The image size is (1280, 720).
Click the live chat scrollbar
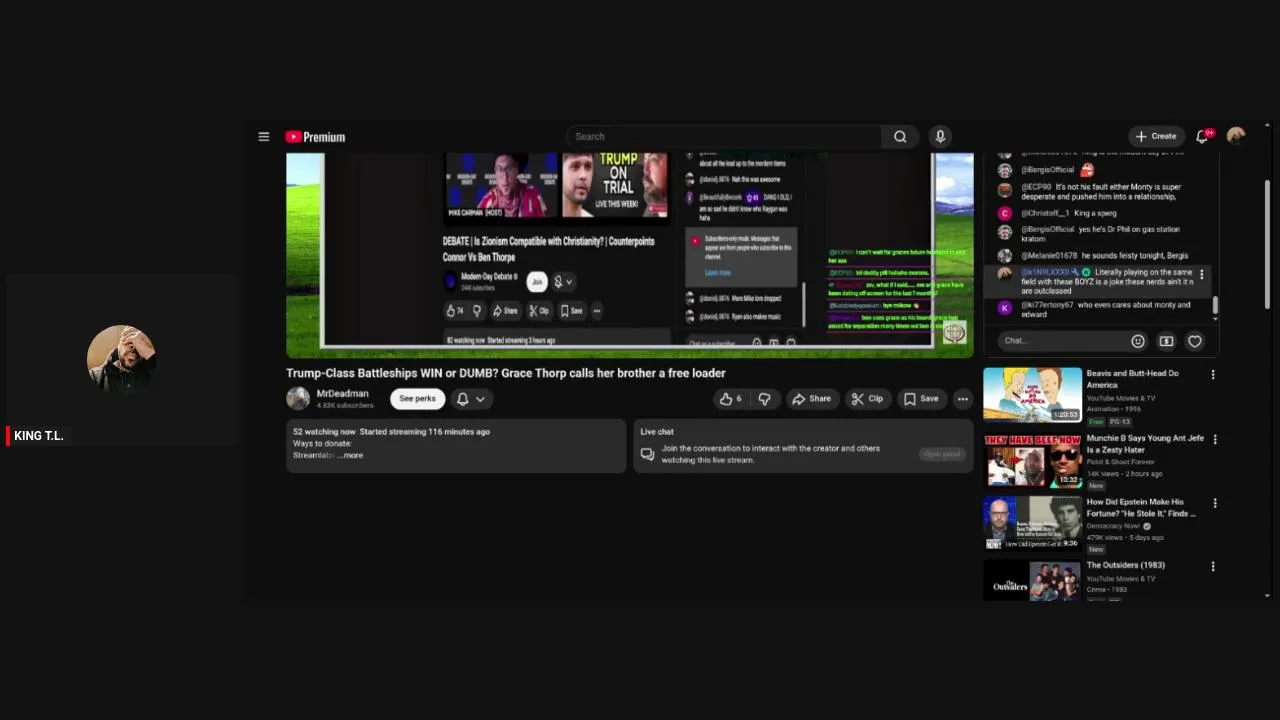[x=1216, y=306]
